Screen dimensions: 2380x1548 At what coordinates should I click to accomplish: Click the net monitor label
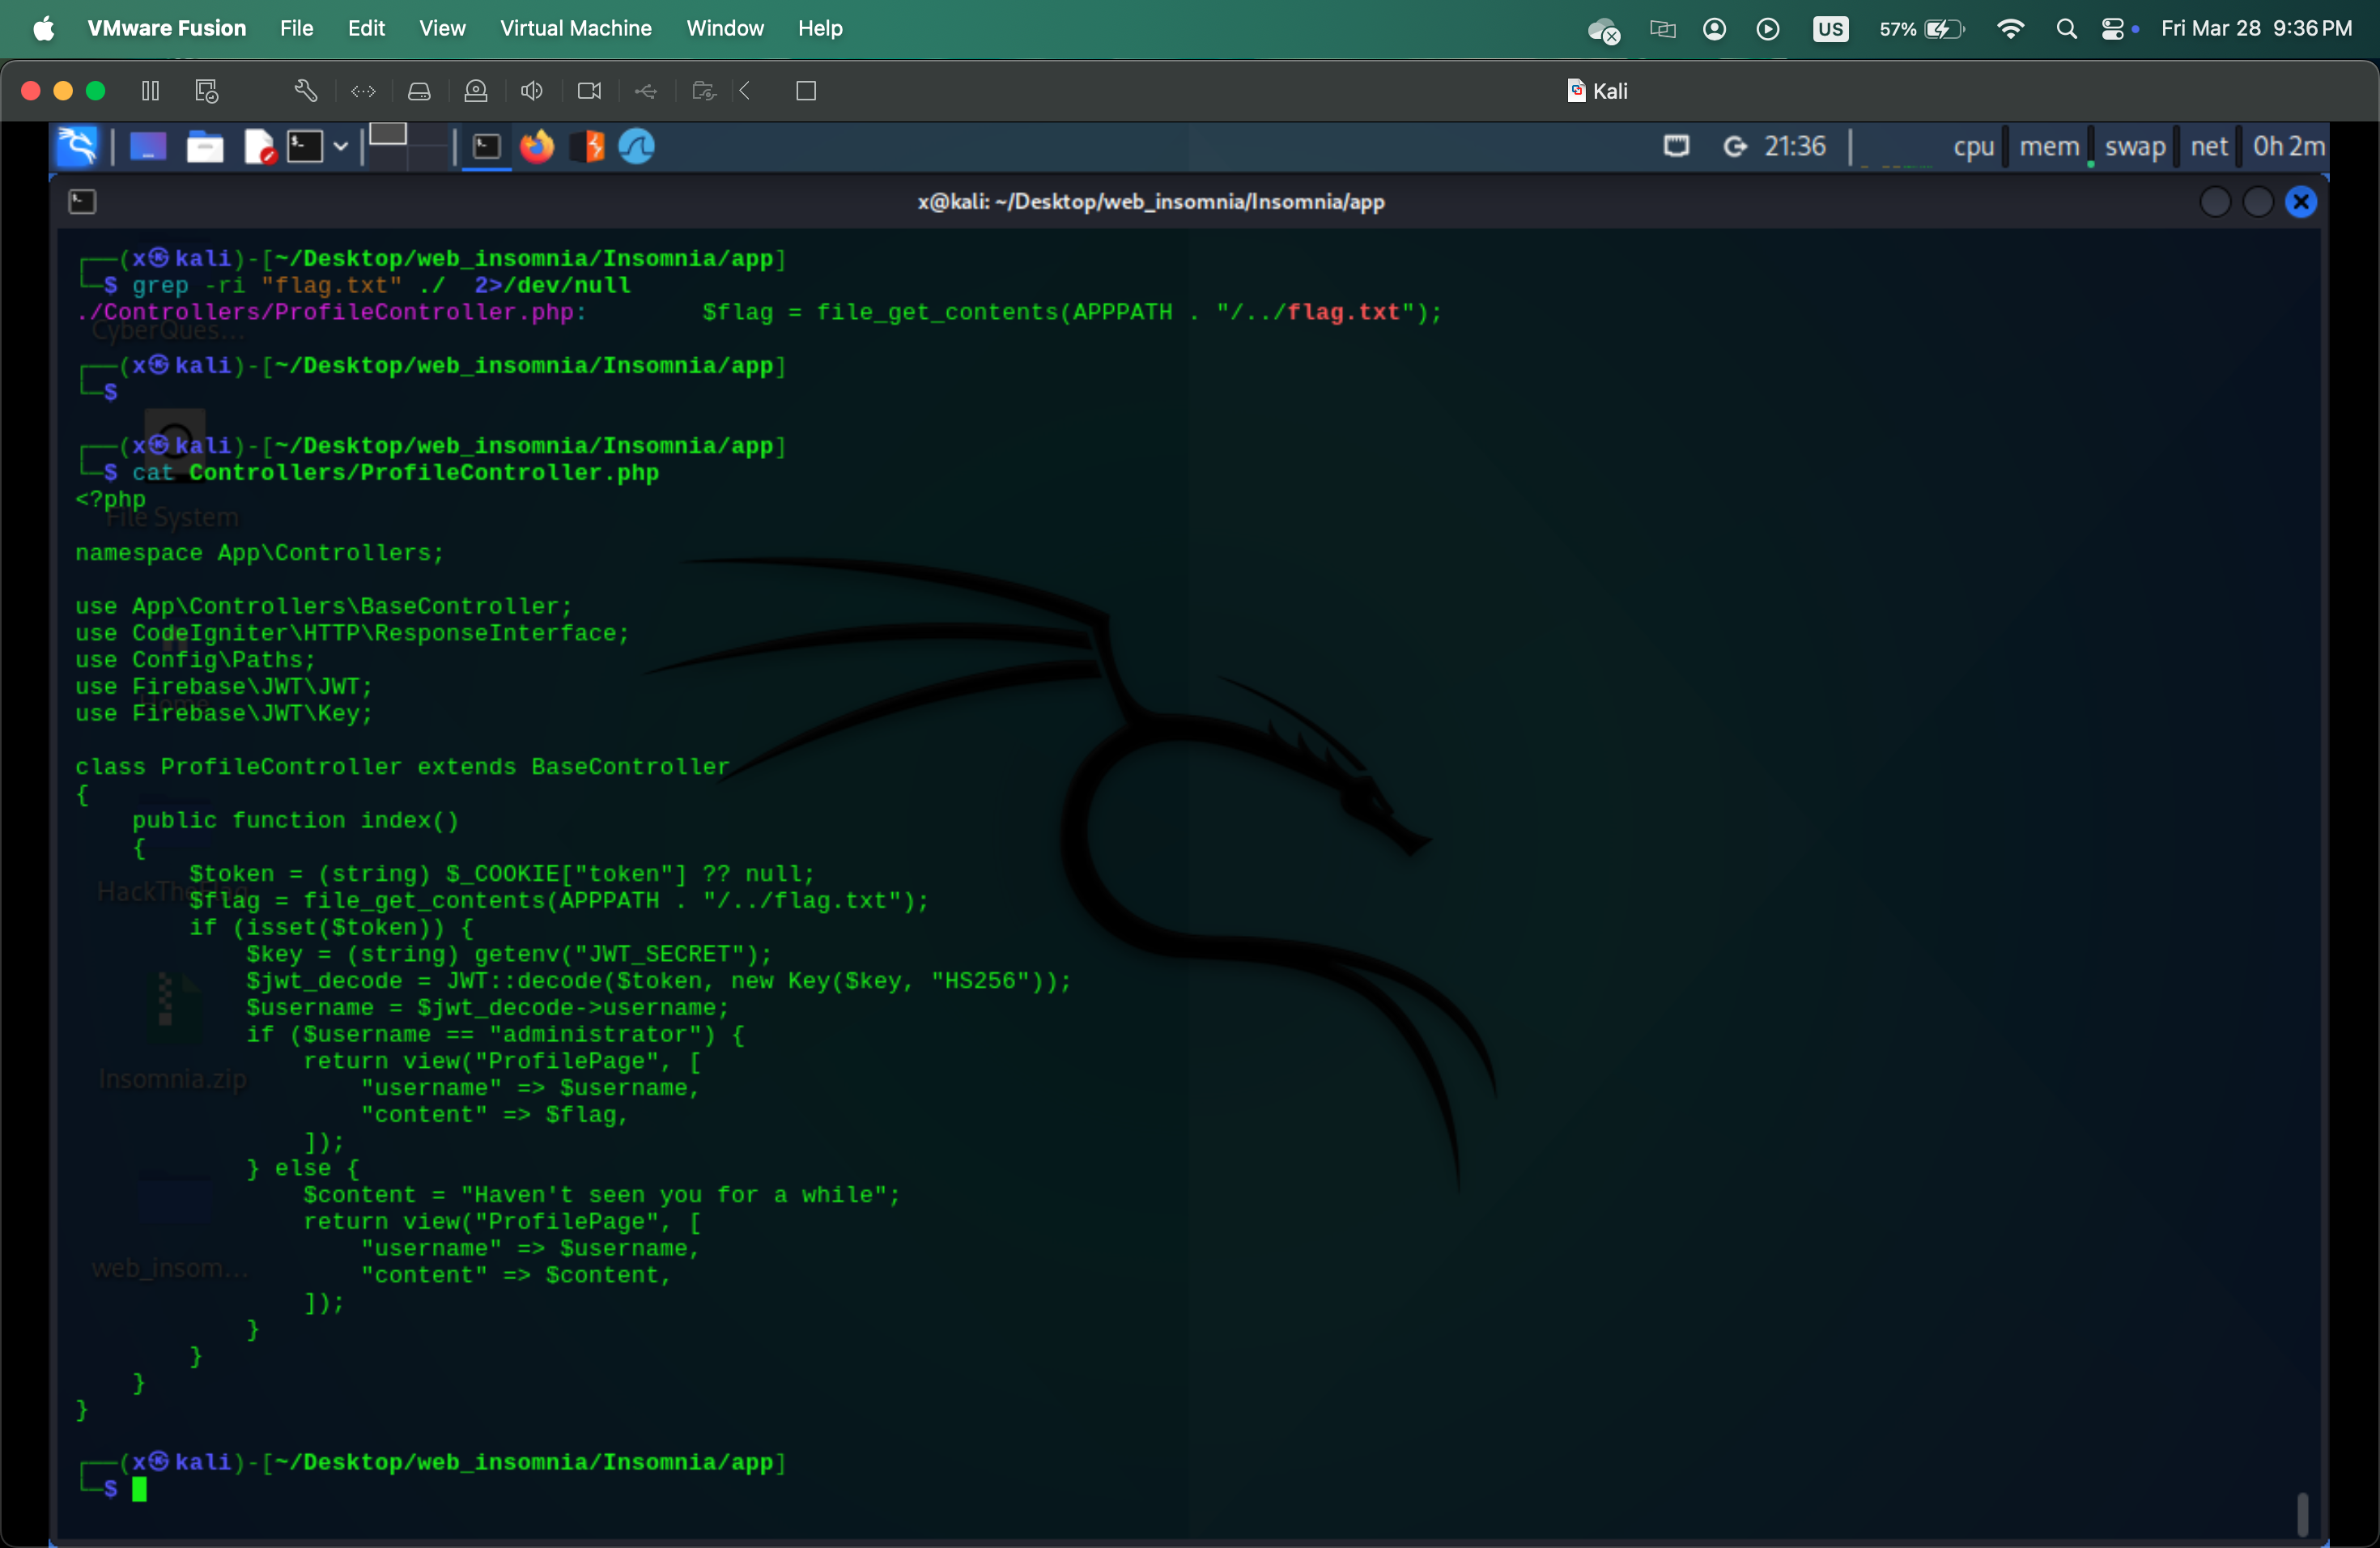click(x=2209, y=146)
